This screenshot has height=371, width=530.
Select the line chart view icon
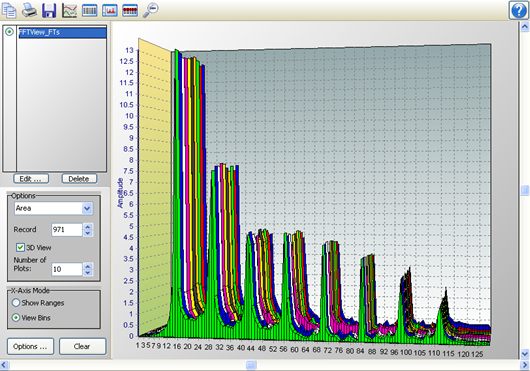pos(69,10)
